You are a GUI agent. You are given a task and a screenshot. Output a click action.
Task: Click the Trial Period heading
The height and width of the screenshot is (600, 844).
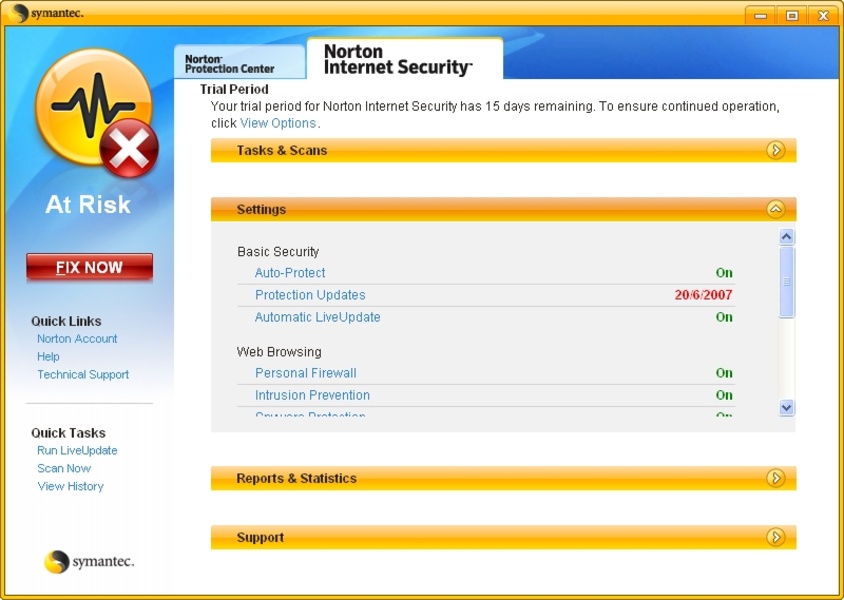coord(234,89)
